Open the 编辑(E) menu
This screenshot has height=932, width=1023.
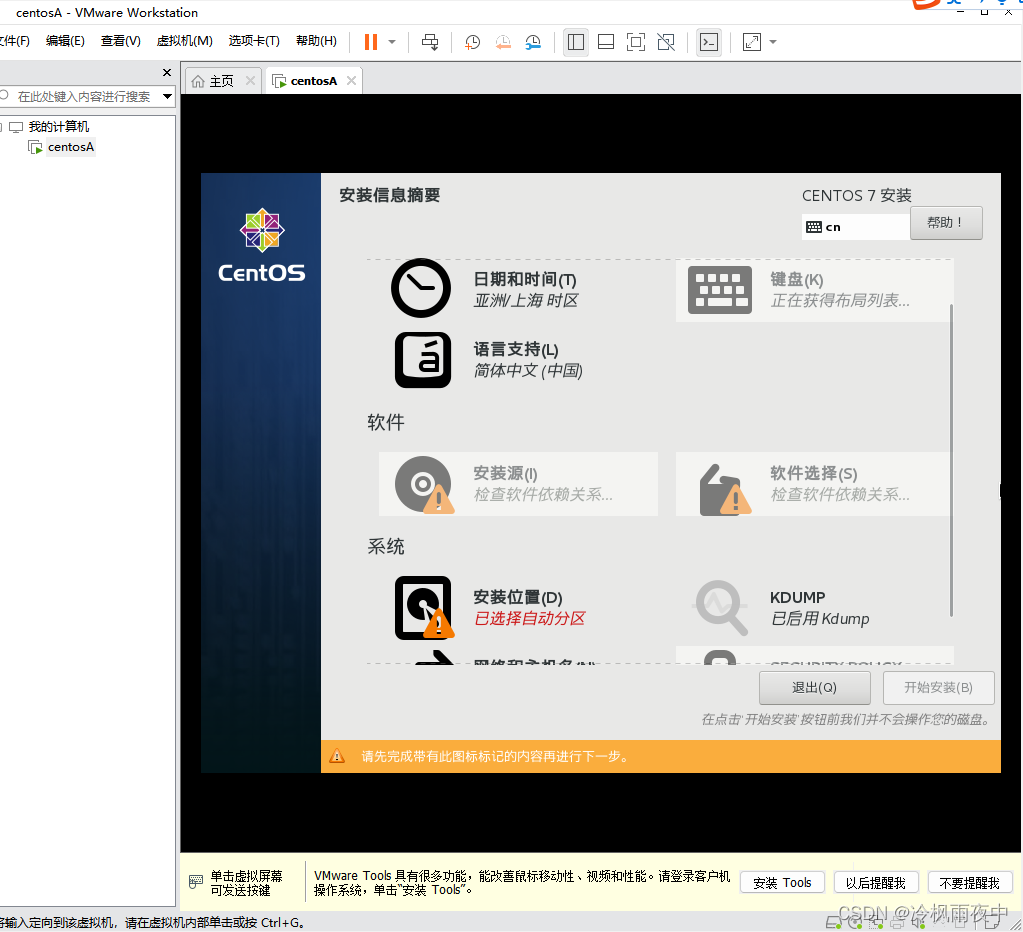click(x=65, y=41)
